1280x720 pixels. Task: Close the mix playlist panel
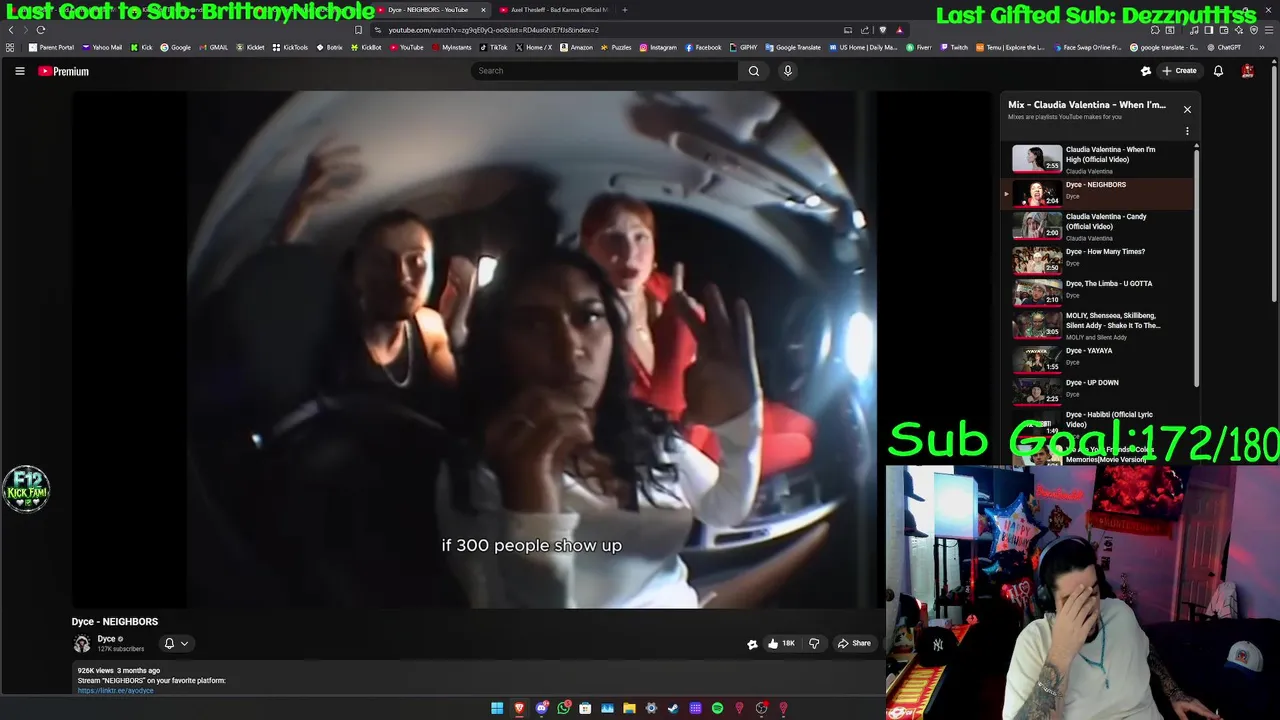[1187, 109]
